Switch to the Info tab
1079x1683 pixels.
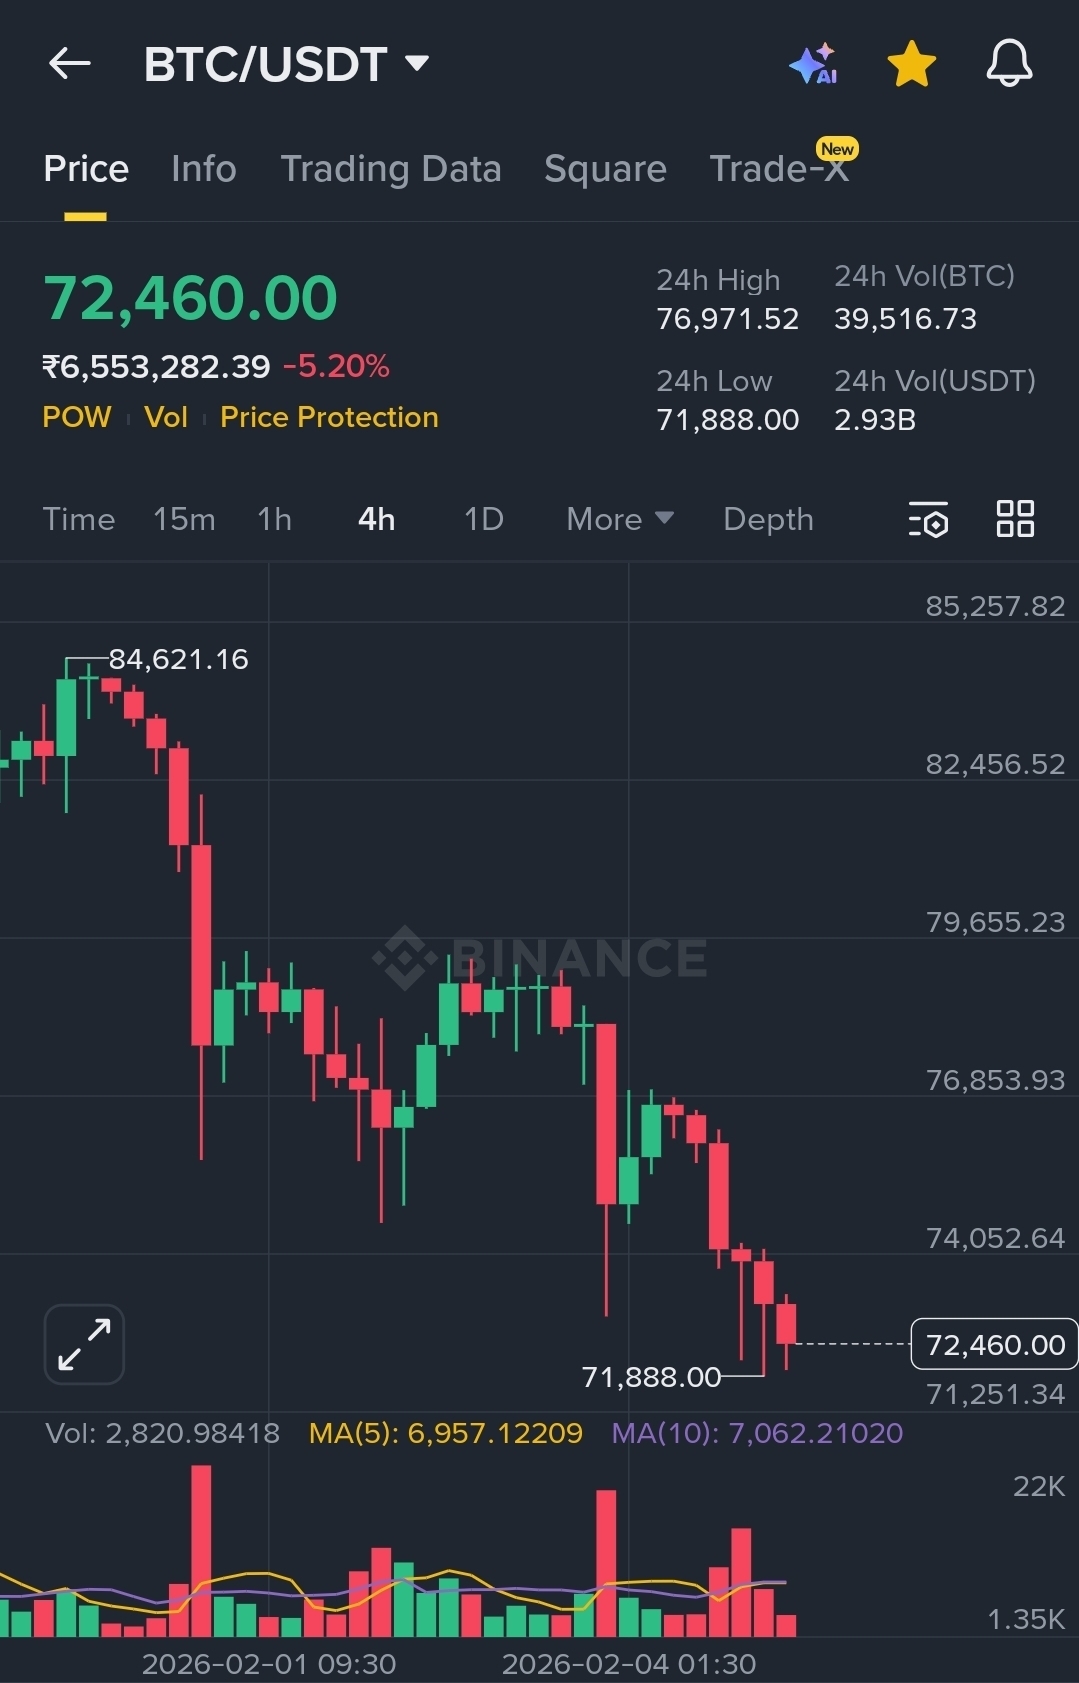(x=203, y=169)
